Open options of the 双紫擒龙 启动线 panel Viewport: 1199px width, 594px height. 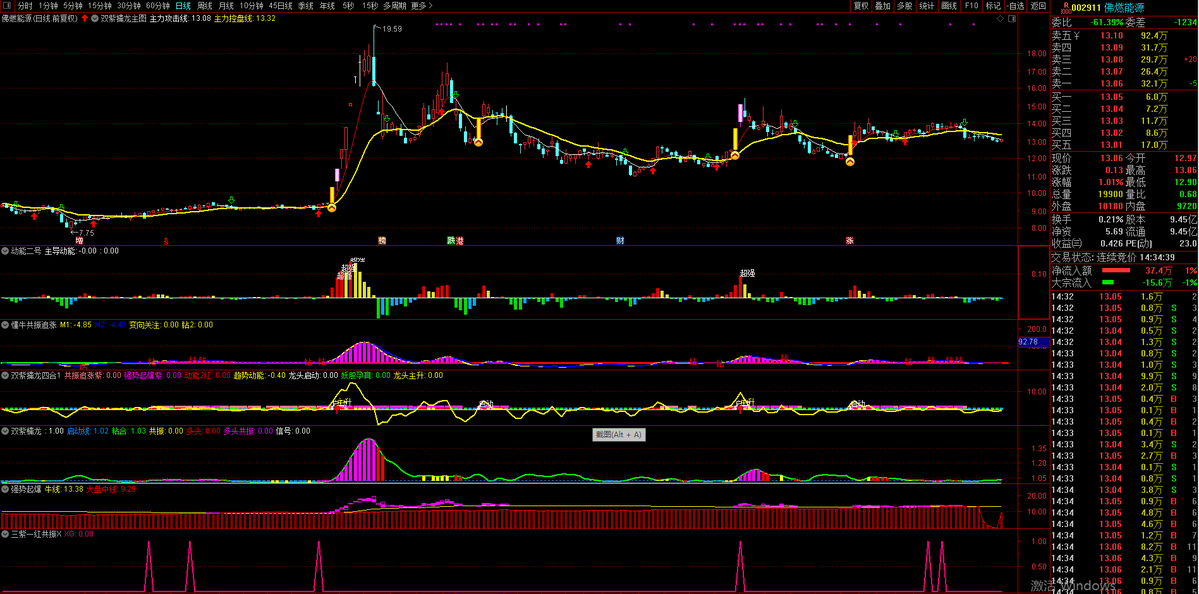coord(5,430)
